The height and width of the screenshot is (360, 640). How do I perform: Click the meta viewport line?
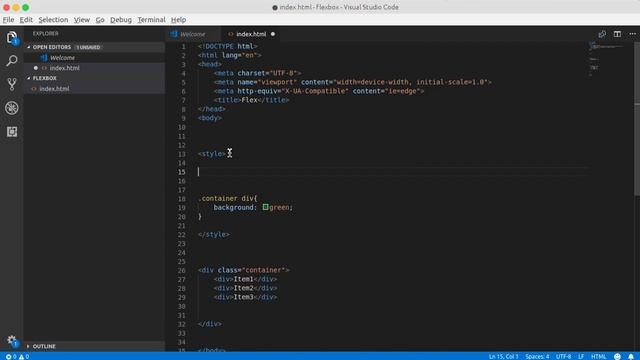353,82
